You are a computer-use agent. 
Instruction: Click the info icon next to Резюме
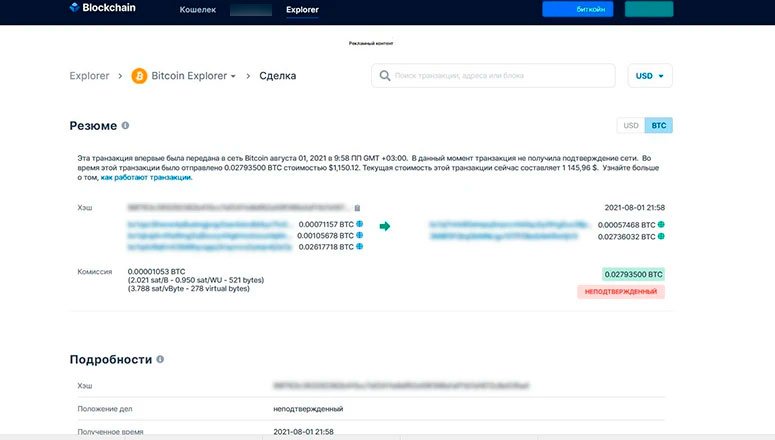126,126
